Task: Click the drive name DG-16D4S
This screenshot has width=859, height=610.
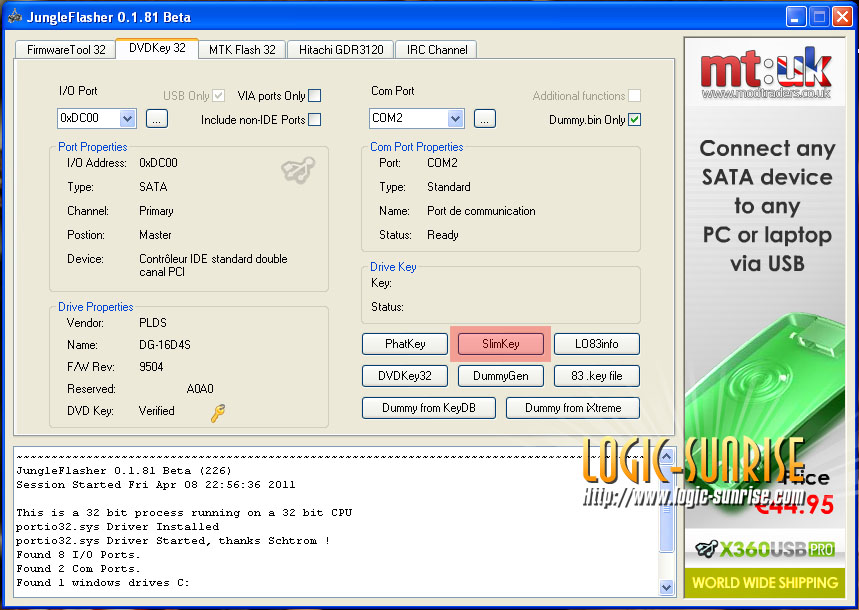Action: [164, 345]
